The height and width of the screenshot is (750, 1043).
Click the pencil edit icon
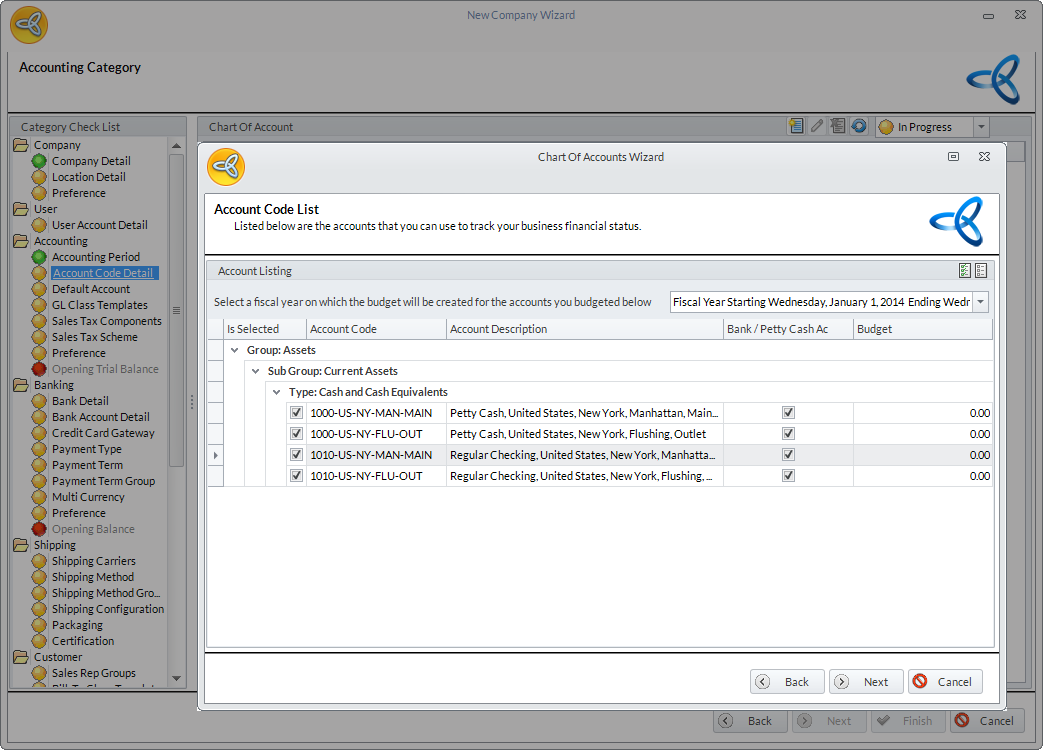click(x=817, y=126)
